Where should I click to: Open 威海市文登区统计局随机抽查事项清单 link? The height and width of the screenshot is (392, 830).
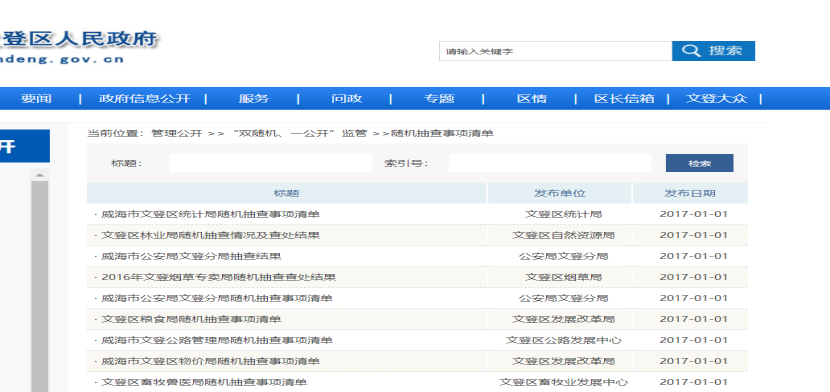(x=210, y=214)
